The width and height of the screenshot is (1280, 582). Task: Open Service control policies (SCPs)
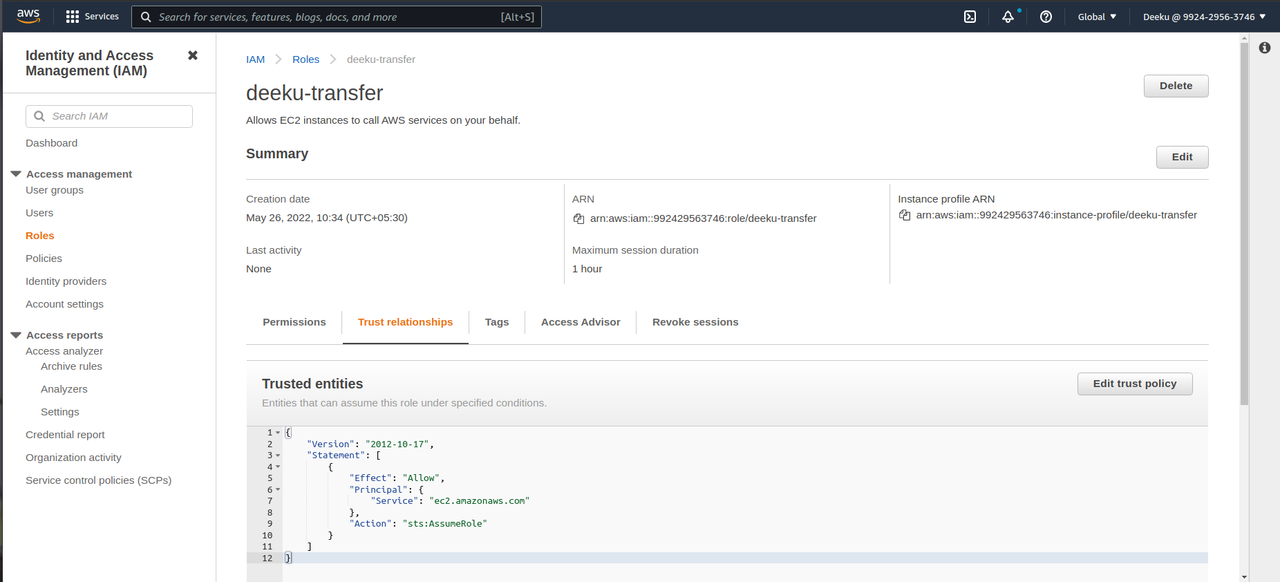tap(99, 480)
